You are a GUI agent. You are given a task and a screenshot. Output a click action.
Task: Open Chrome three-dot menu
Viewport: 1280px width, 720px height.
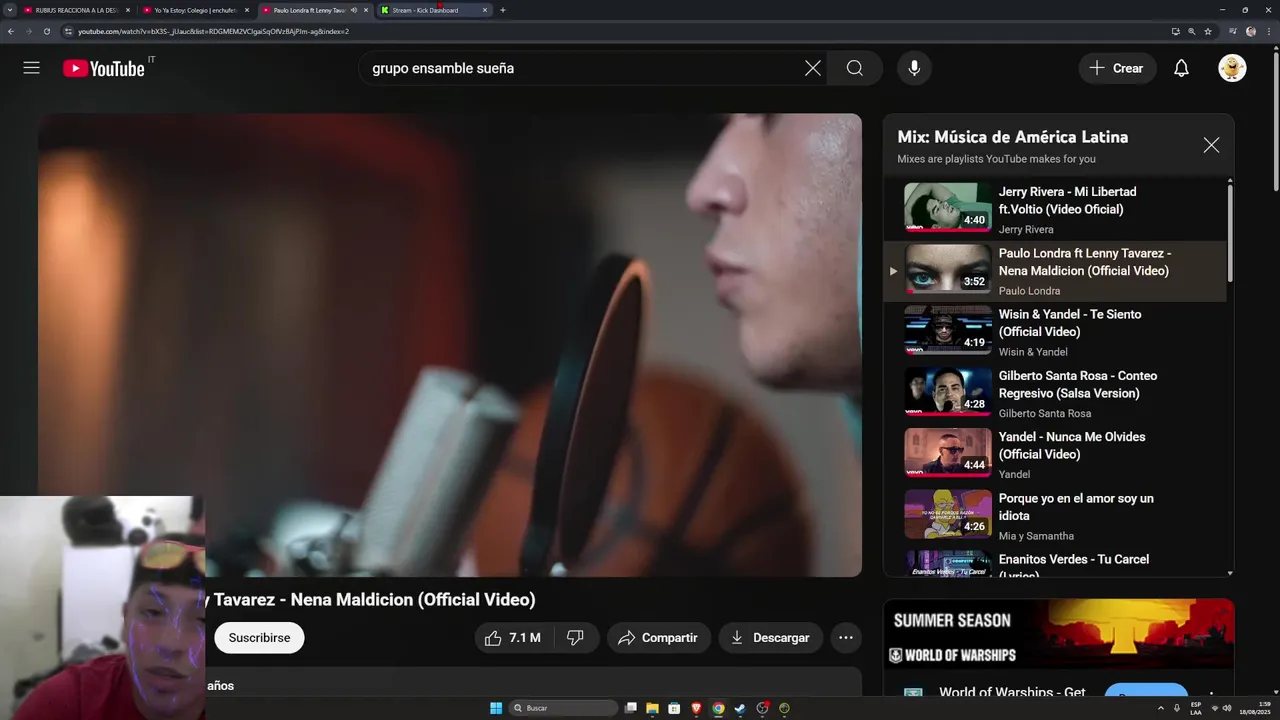click(1267, 31)
